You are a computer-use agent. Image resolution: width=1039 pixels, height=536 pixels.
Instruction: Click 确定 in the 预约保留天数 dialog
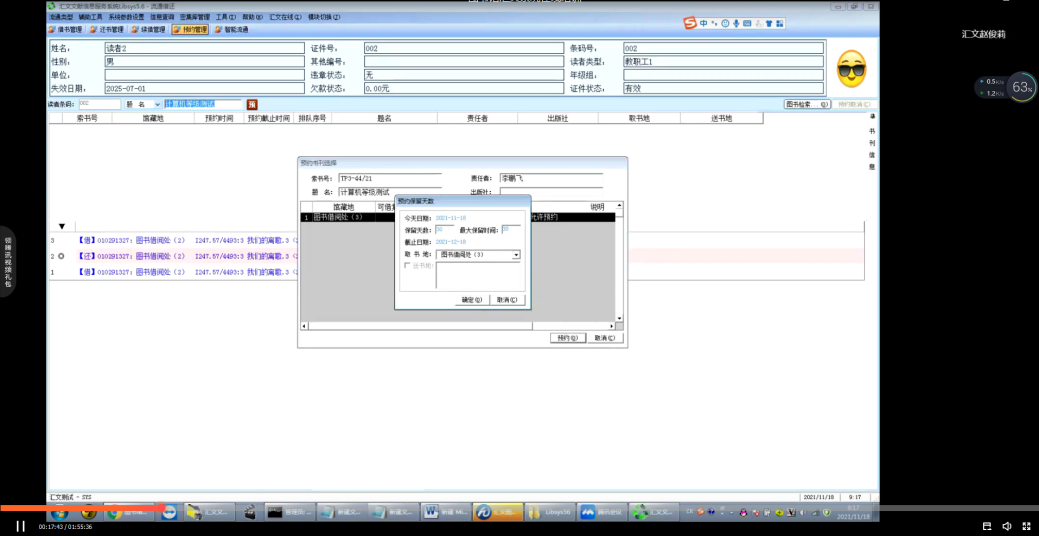[x=472, y=300]
